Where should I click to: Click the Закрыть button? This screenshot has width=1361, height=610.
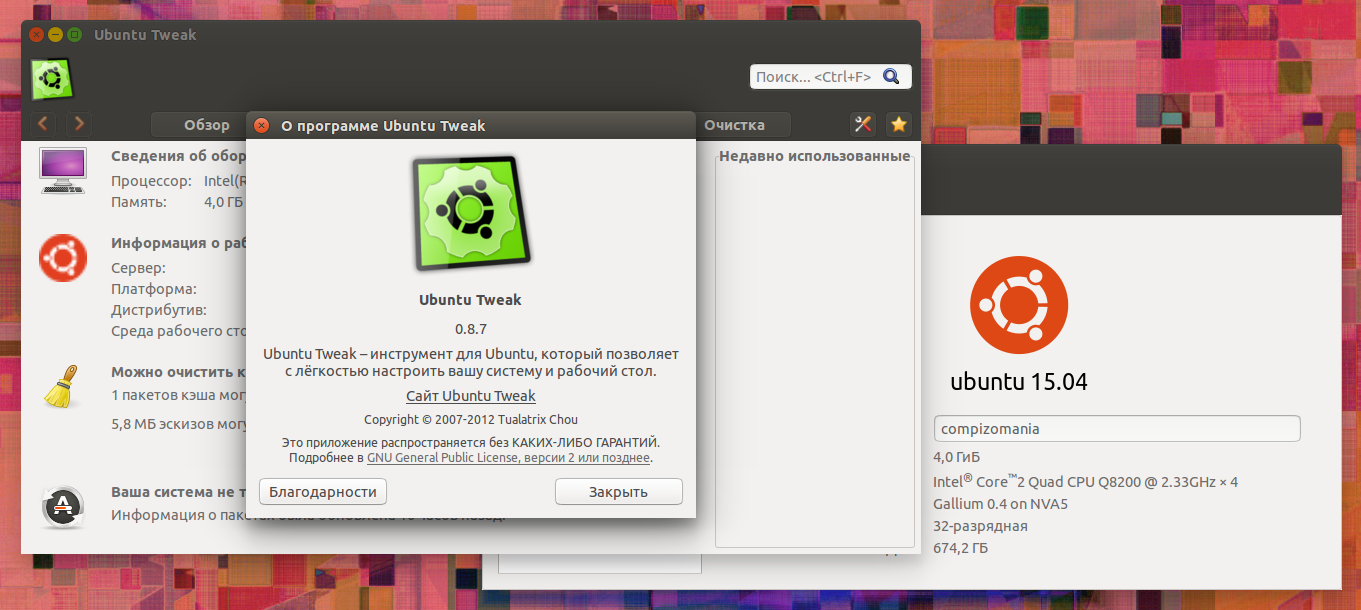[618, 491]
